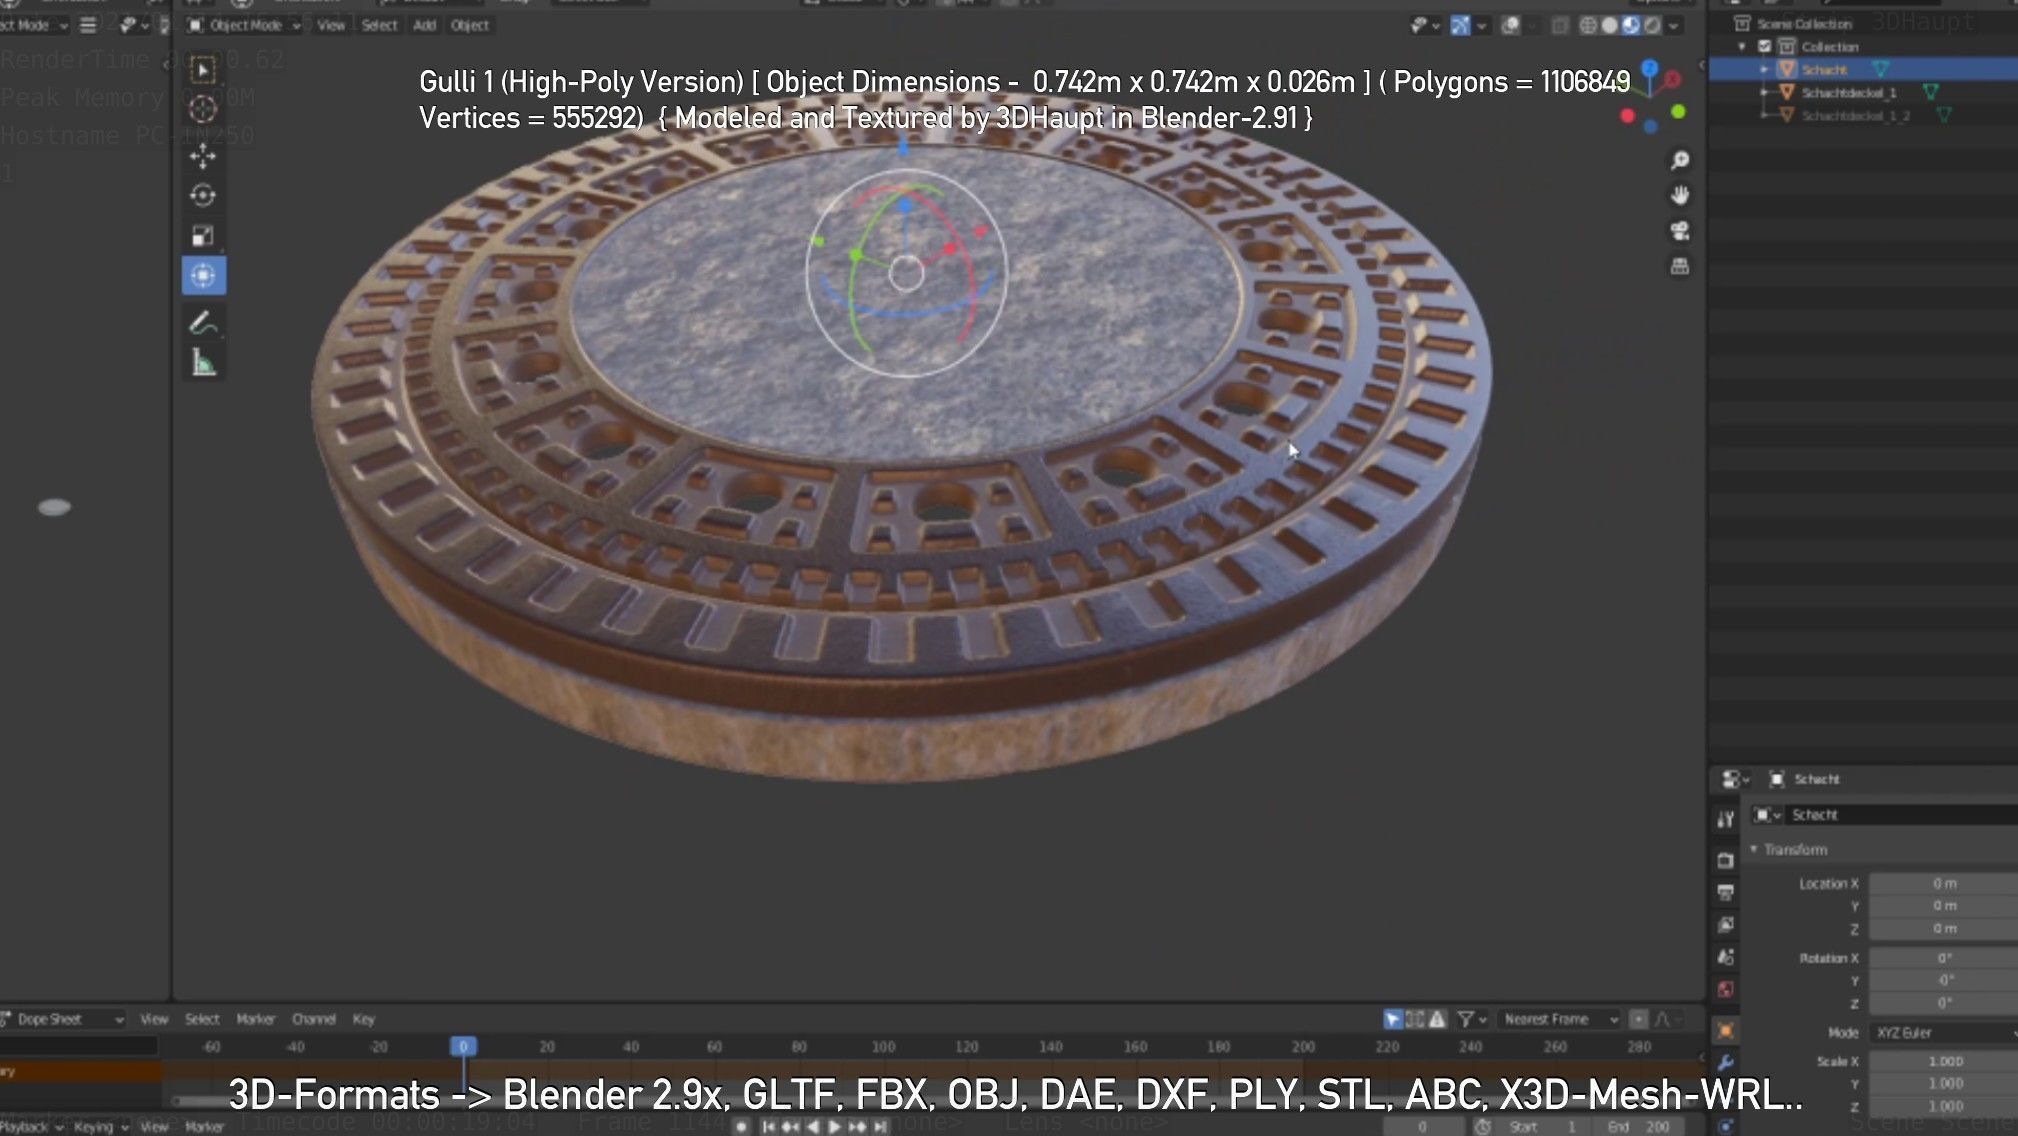Toggle viewport overlays button
This screenshot has width=2018, height=1136.
click(1511, 25)
